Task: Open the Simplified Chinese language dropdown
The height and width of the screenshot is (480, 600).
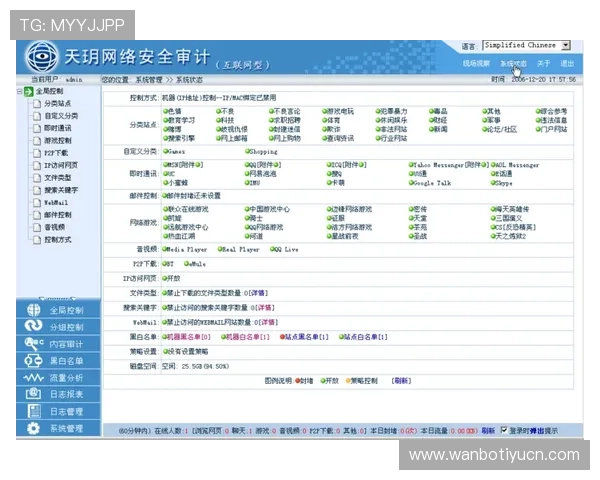Action: (x=527, y=45)
